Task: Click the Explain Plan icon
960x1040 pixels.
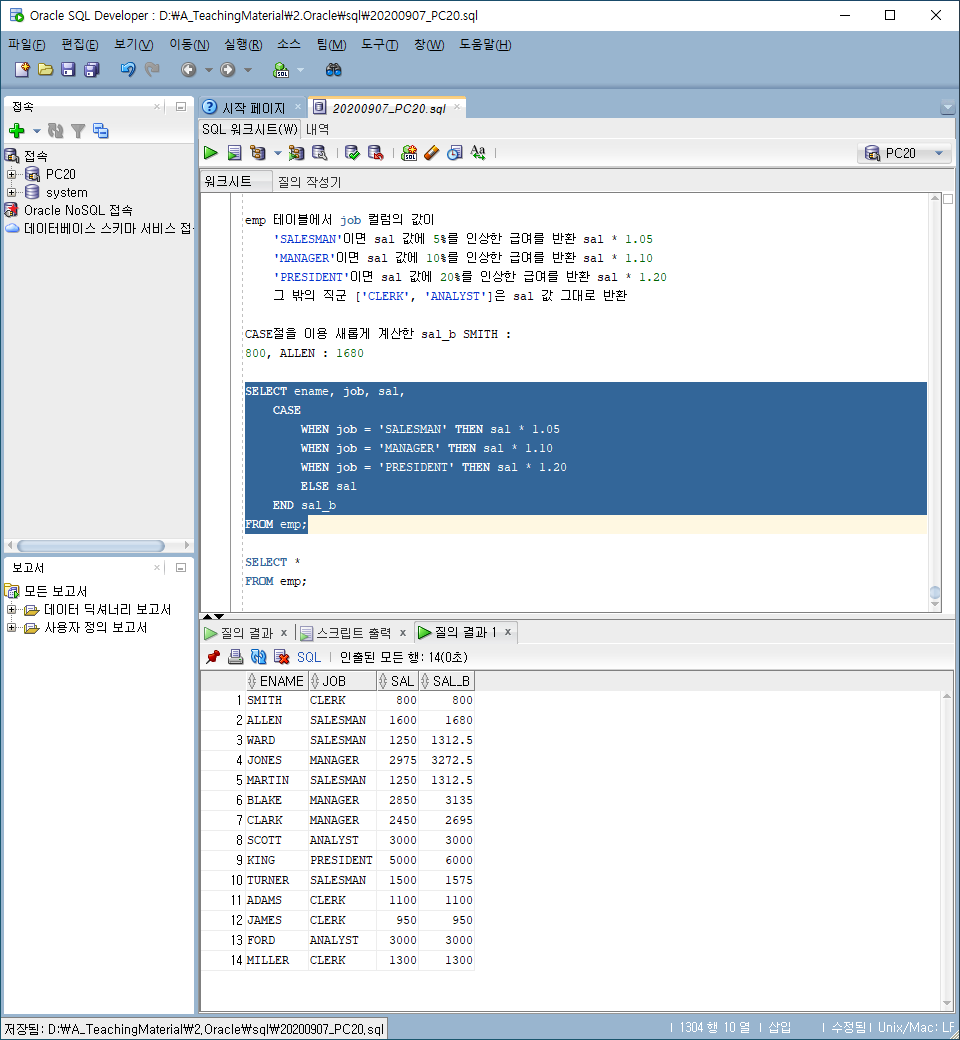Action: tap(257, 153)
